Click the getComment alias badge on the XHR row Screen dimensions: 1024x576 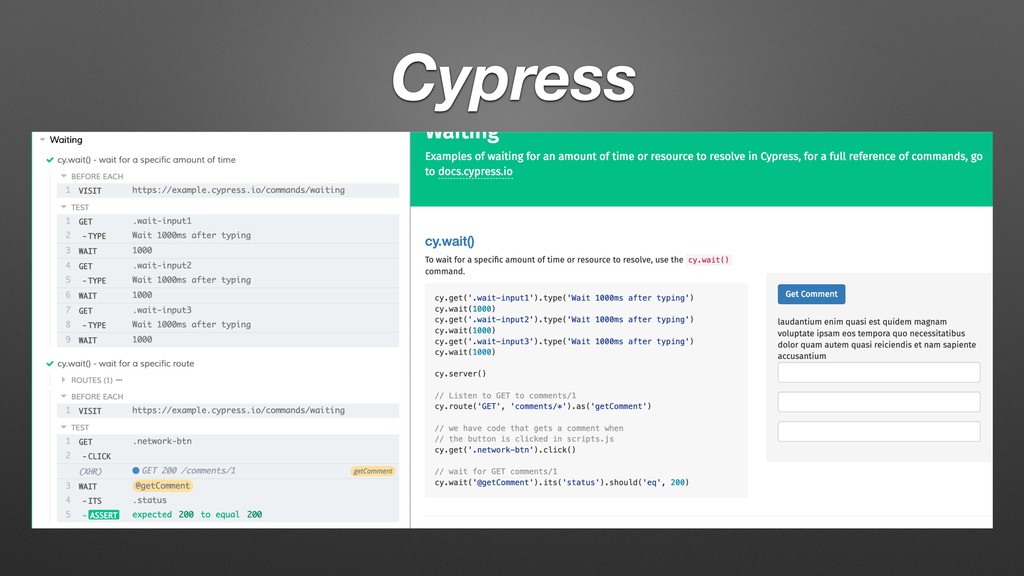[x=373, y=471]
